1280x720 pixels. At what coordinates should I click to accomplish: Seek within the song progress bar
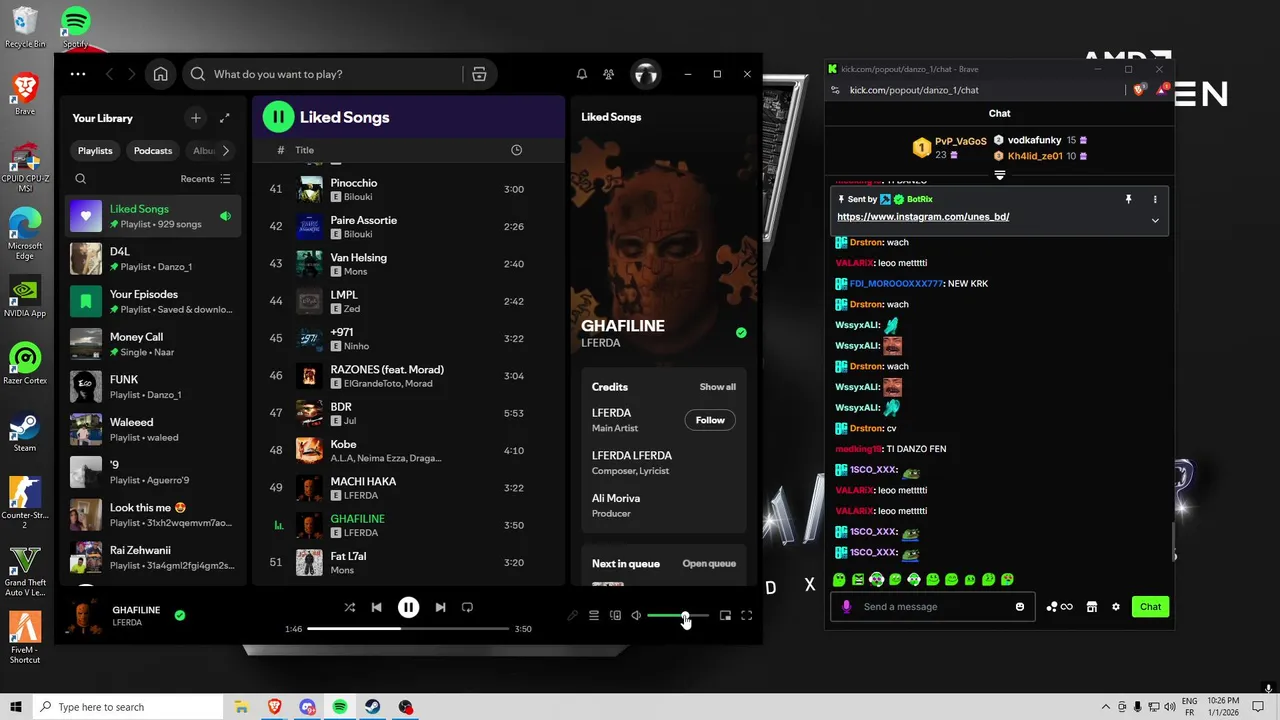(x=408, y=629)
